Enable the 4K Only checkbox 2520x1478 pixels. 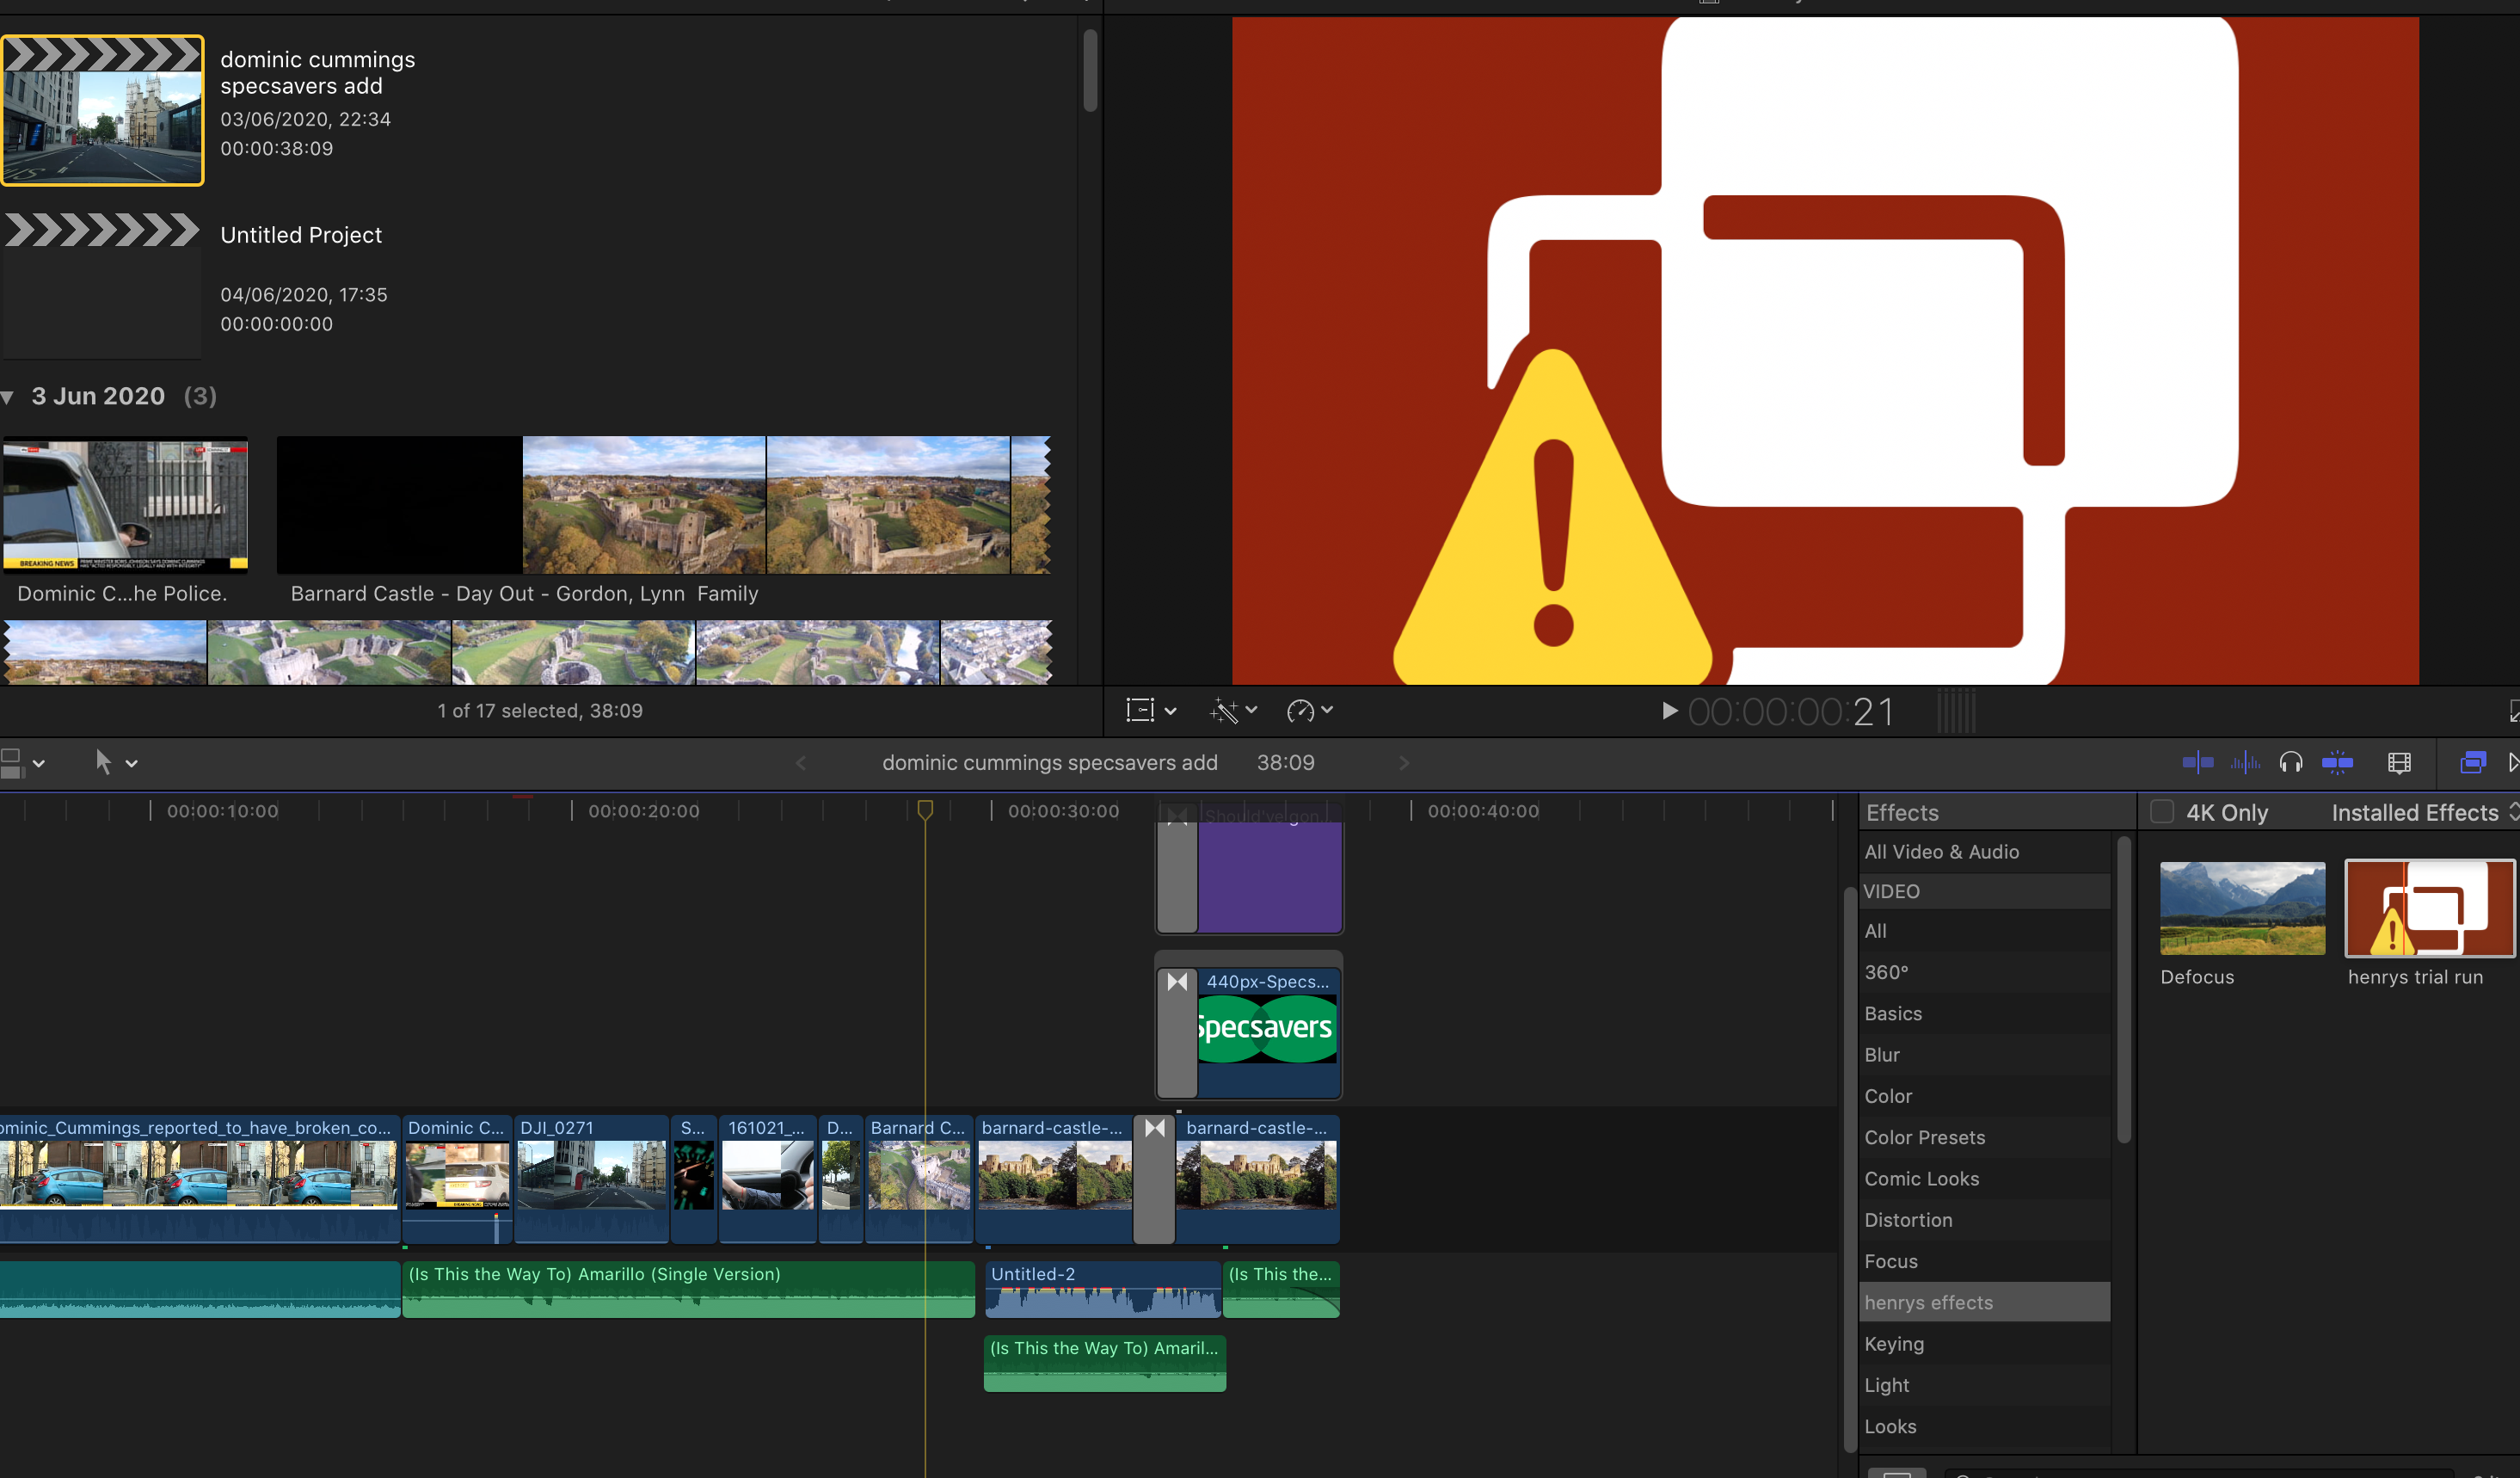pyautogui.click(x=2162, y=812)
